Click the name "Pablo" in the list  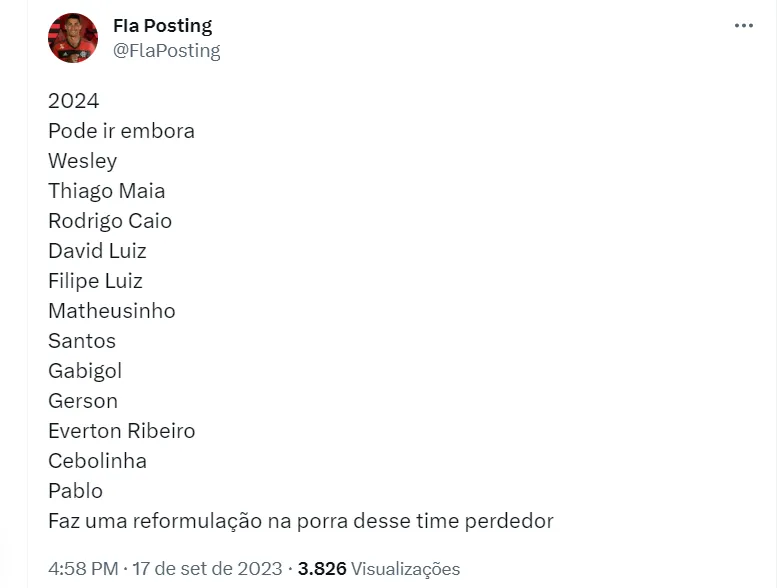pyautogui.click(x=75, y=491)
